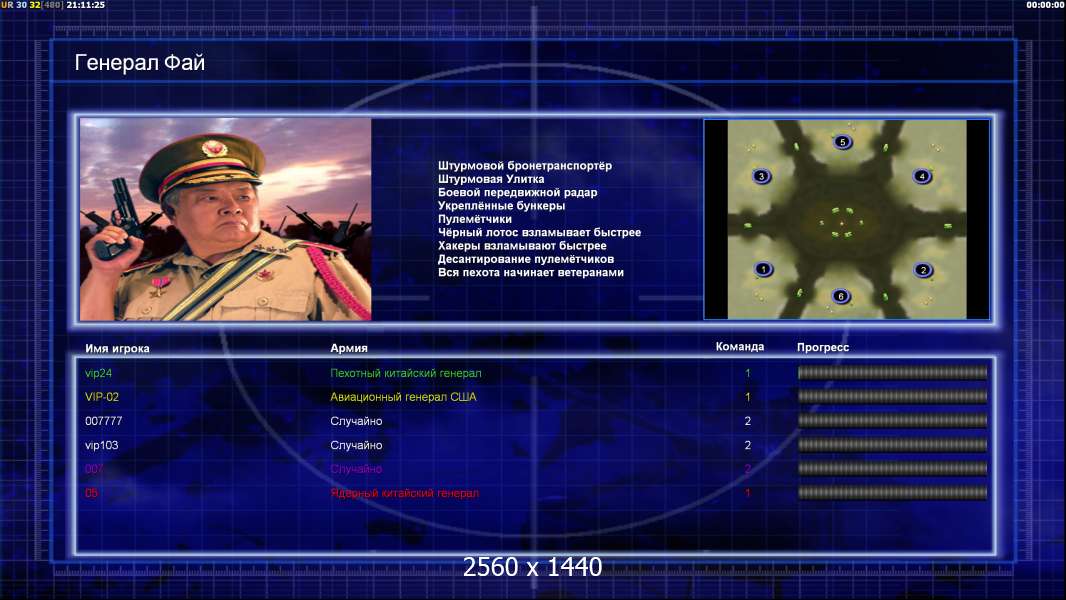Click team number in the vip103 row

pyautogui.click(x=747, y=445)
